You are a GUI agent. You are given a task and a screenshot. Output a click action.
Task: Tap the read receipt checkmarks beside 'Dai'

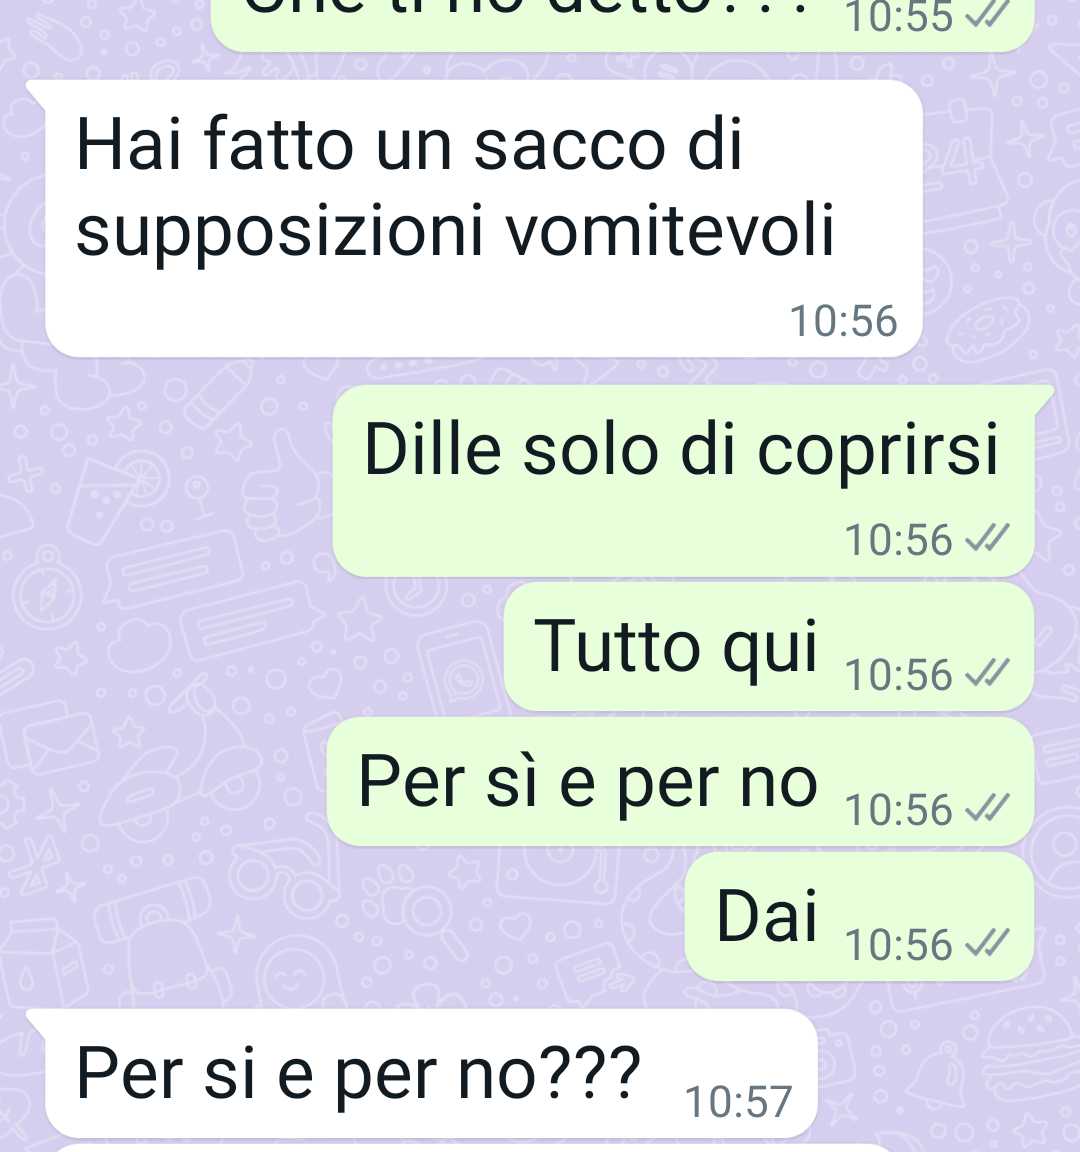click(x=987, y=943)
